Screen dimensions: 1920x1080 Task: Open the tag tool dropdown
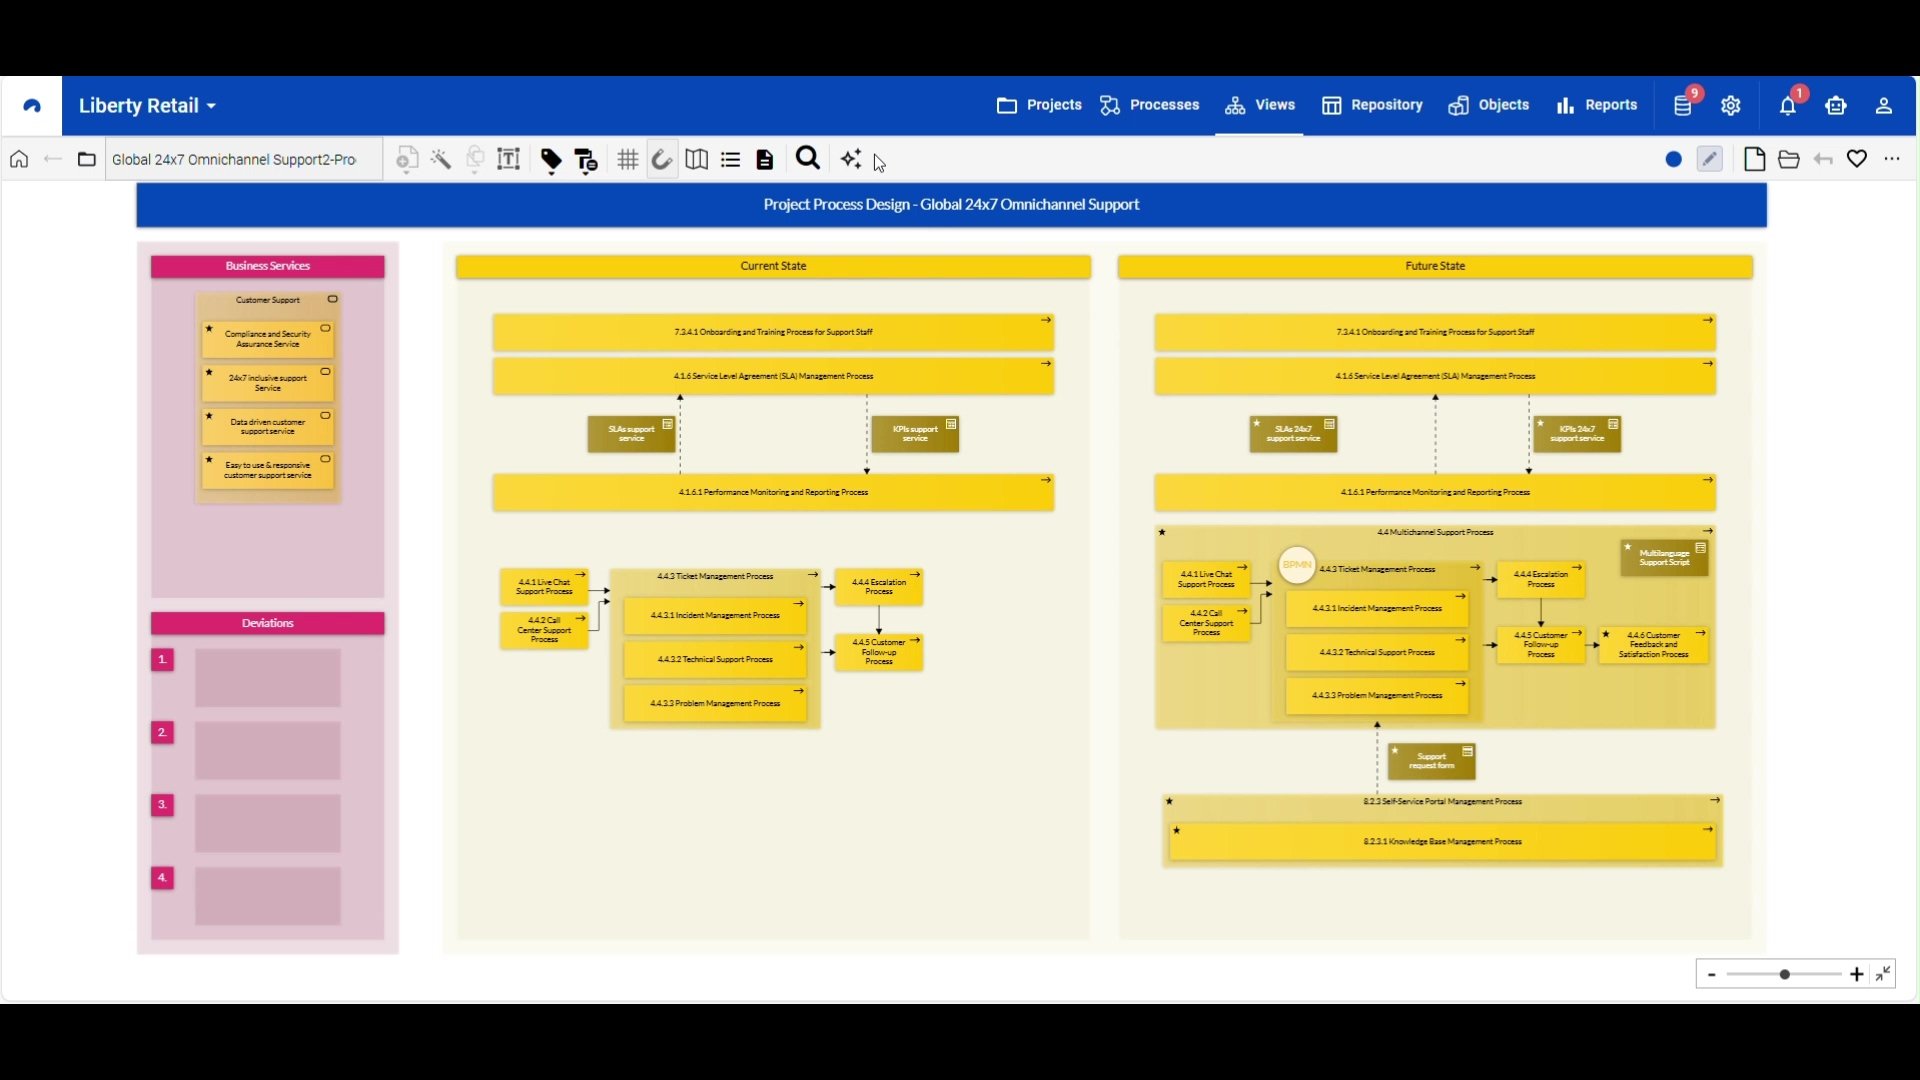[x=551, y=160]
